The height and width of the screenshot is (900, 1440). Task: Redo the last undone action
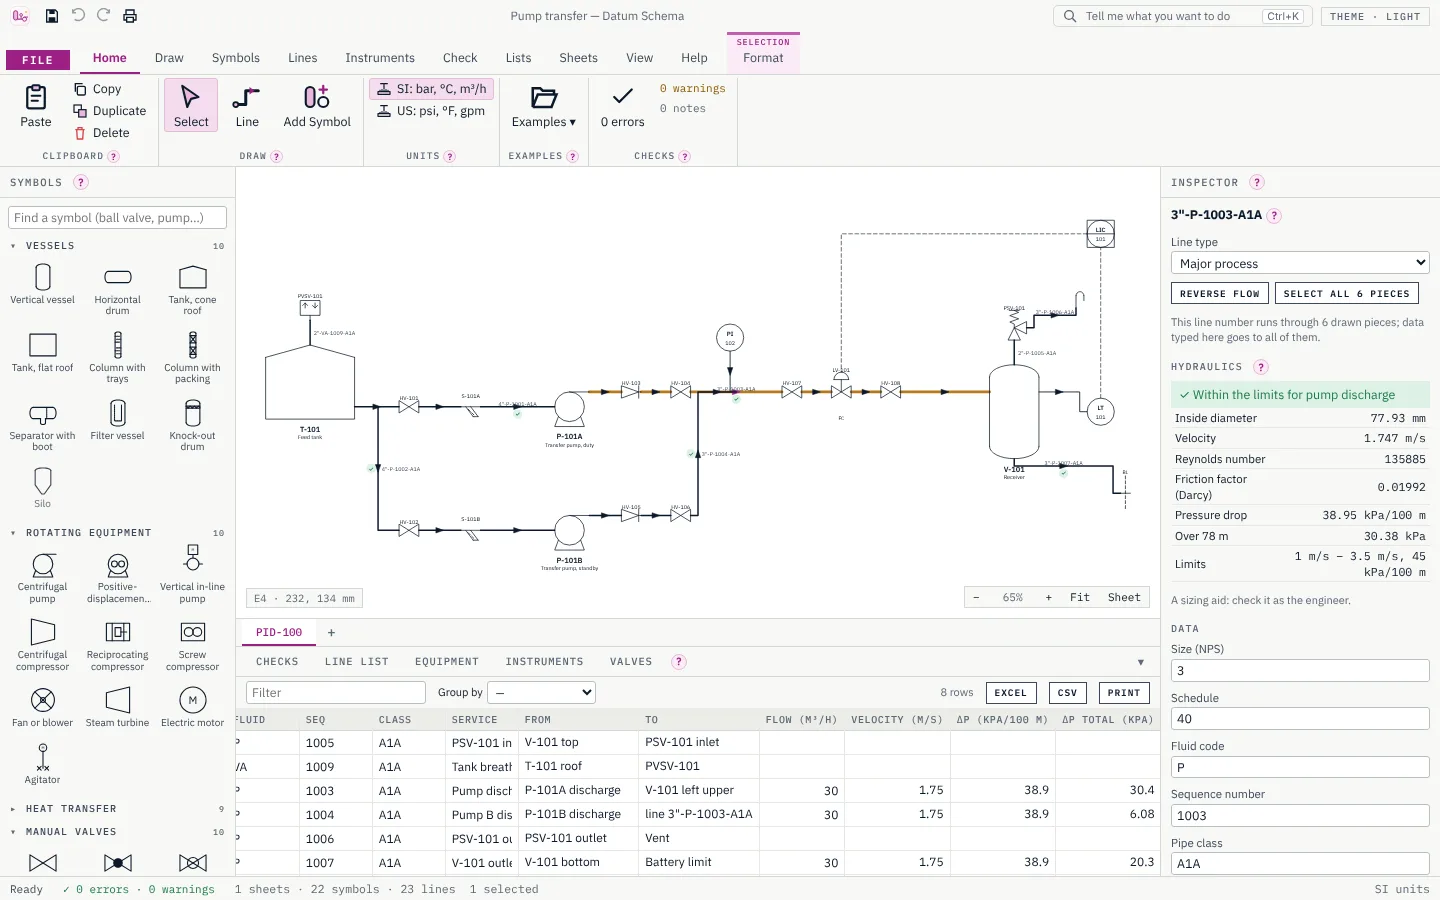click(x=104, y=16)
